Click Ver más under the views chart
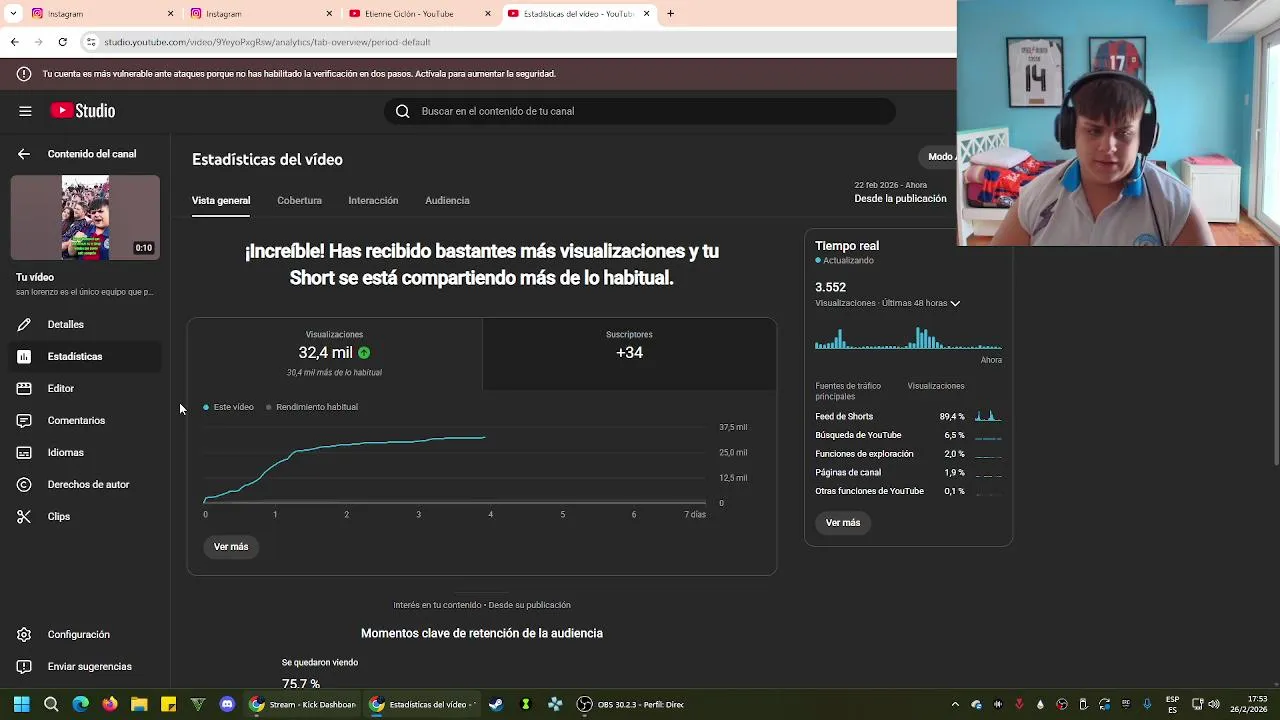Screen dimensions: 1280x720 click(x=231, y=547)
